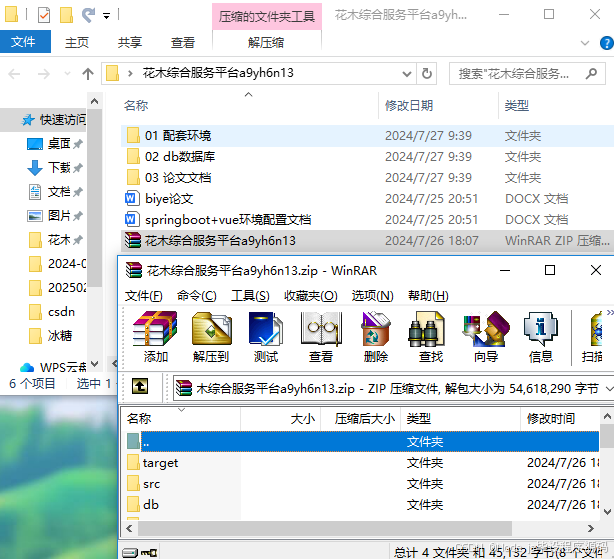The image size is (614, 559).
Task: Click the quick access undo arrow icon
Action: 88,15
